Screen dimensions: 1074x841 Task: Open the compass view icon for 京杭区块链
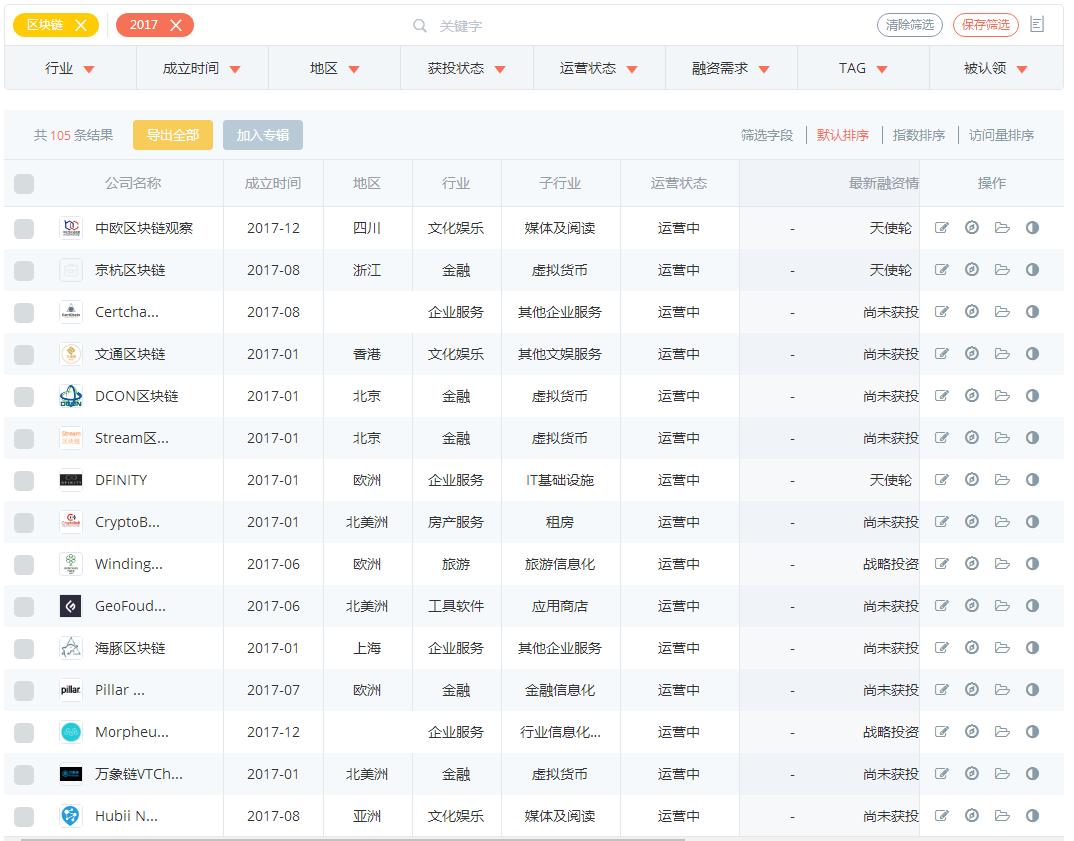[x=971, y=269]
